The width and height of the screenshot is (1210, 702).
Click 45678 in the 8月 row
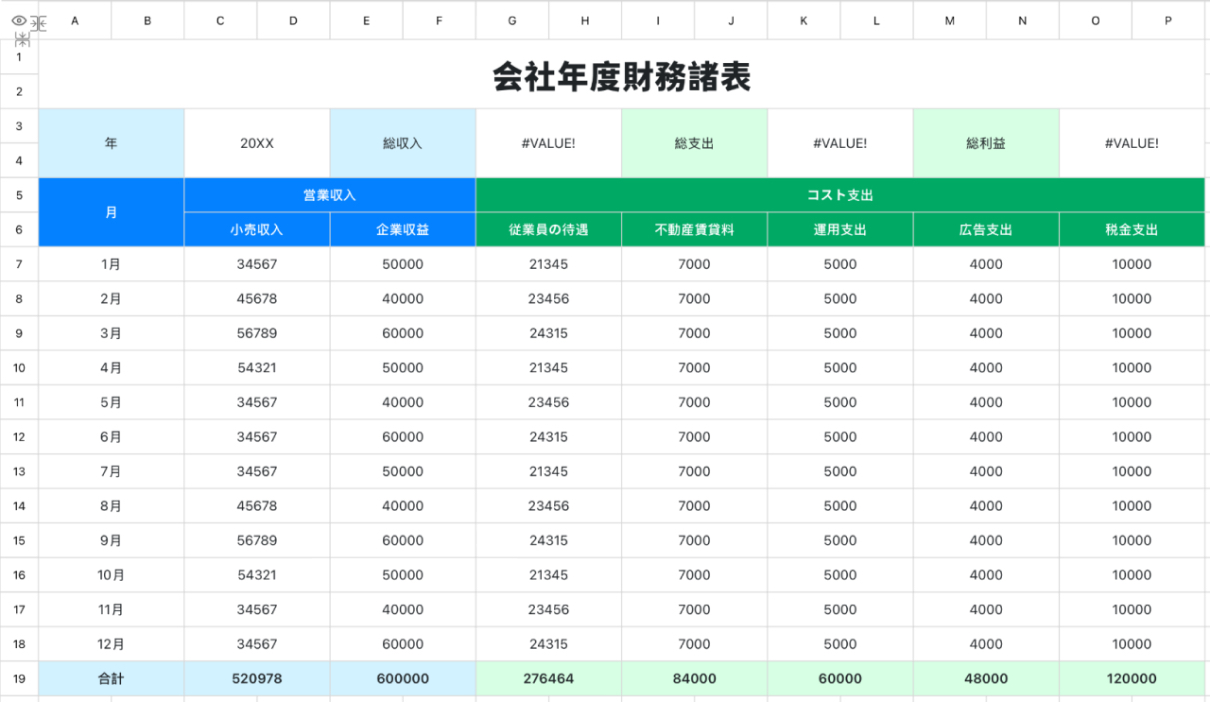257,506
